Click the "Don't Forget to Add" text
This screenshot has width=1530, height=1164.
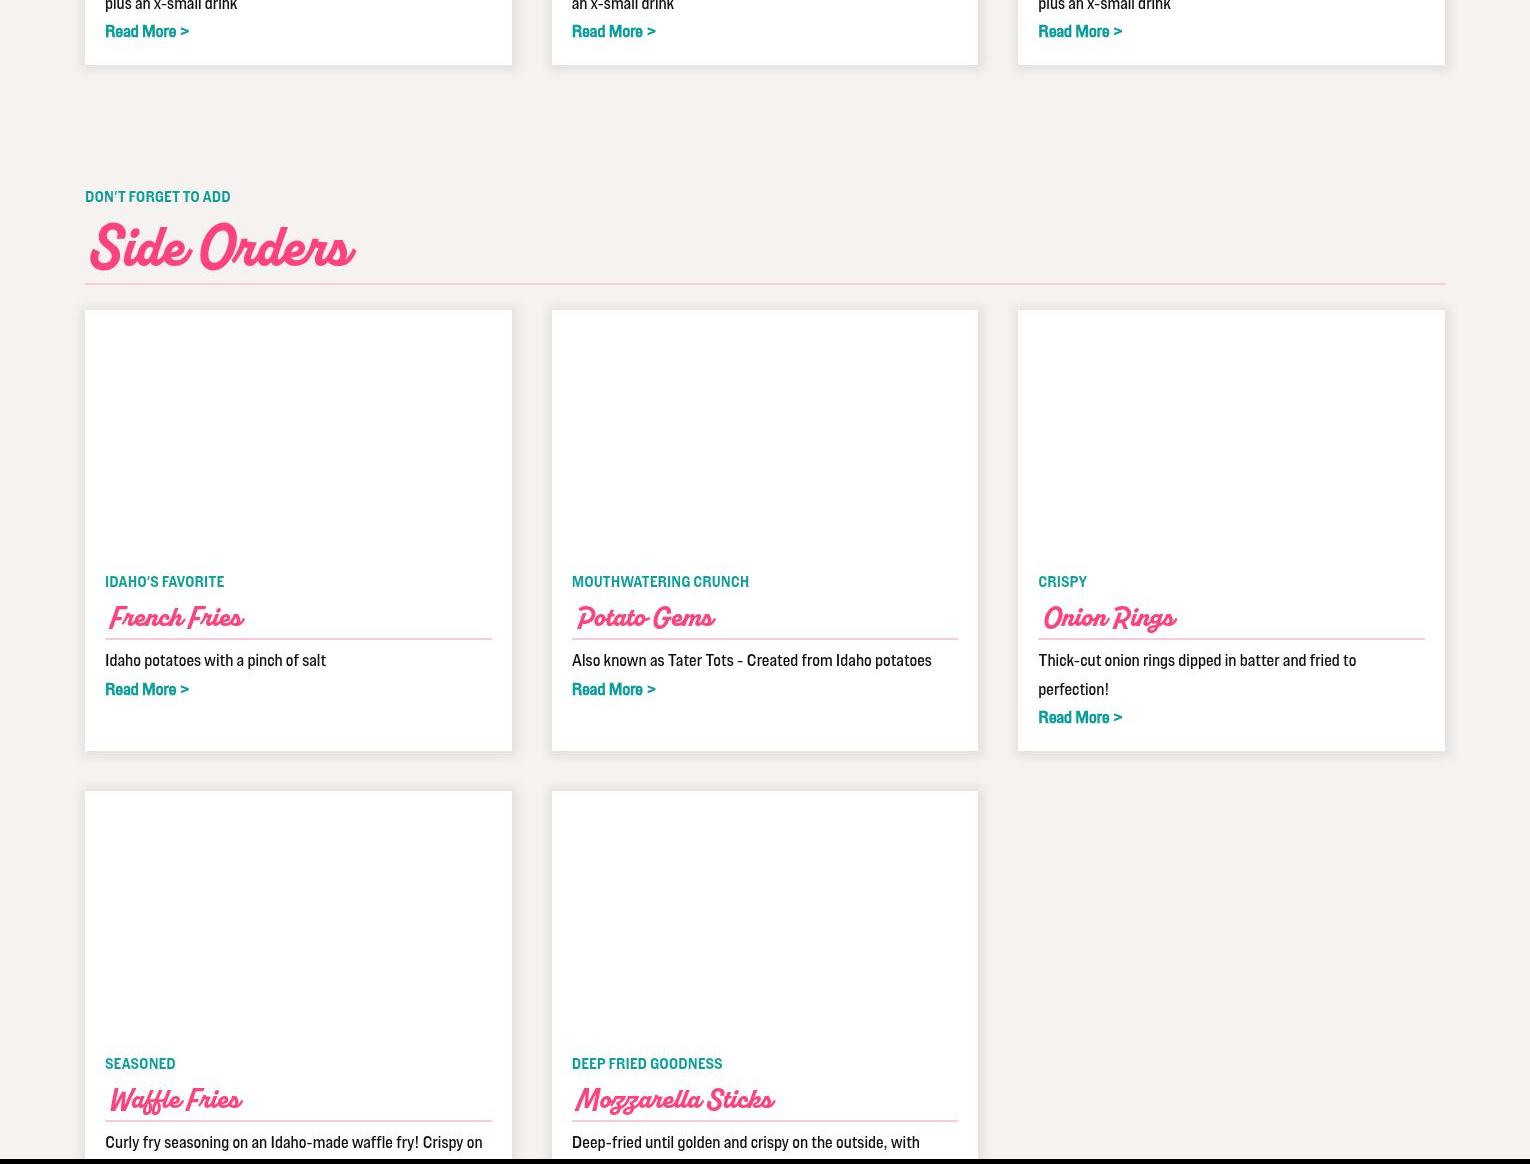click(157, 197)
